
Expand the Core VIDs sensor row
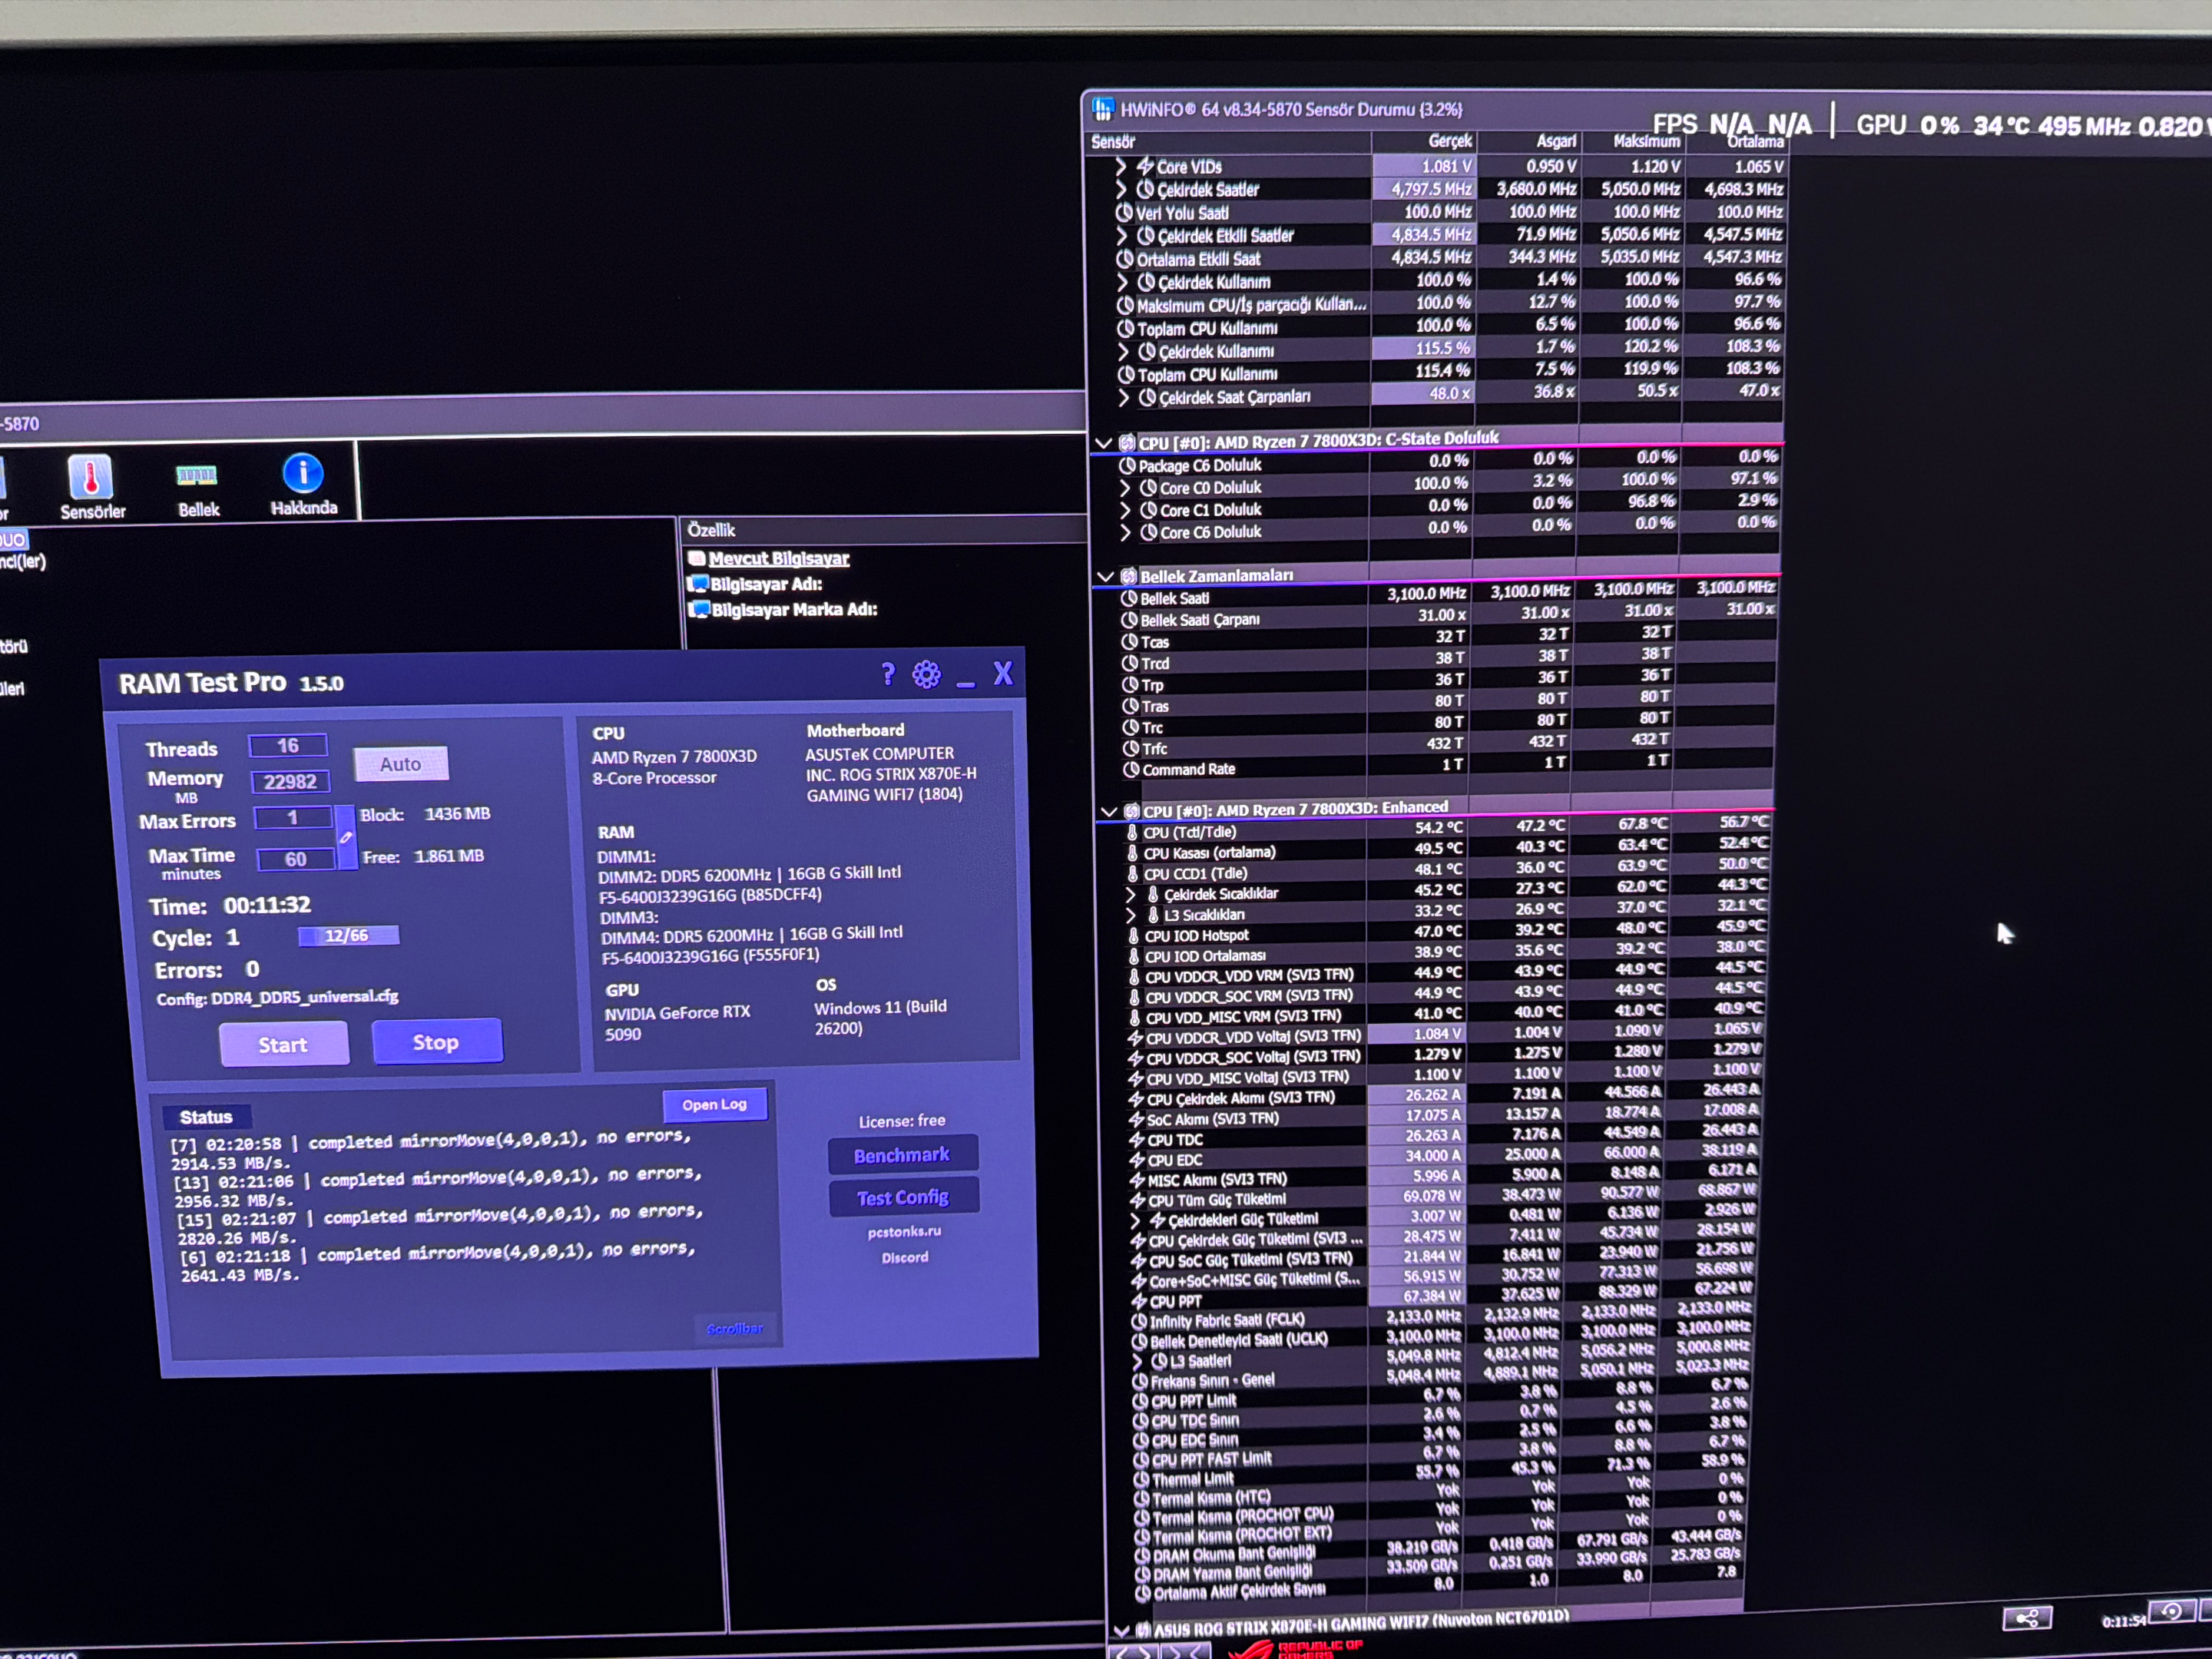(1121, 167)
